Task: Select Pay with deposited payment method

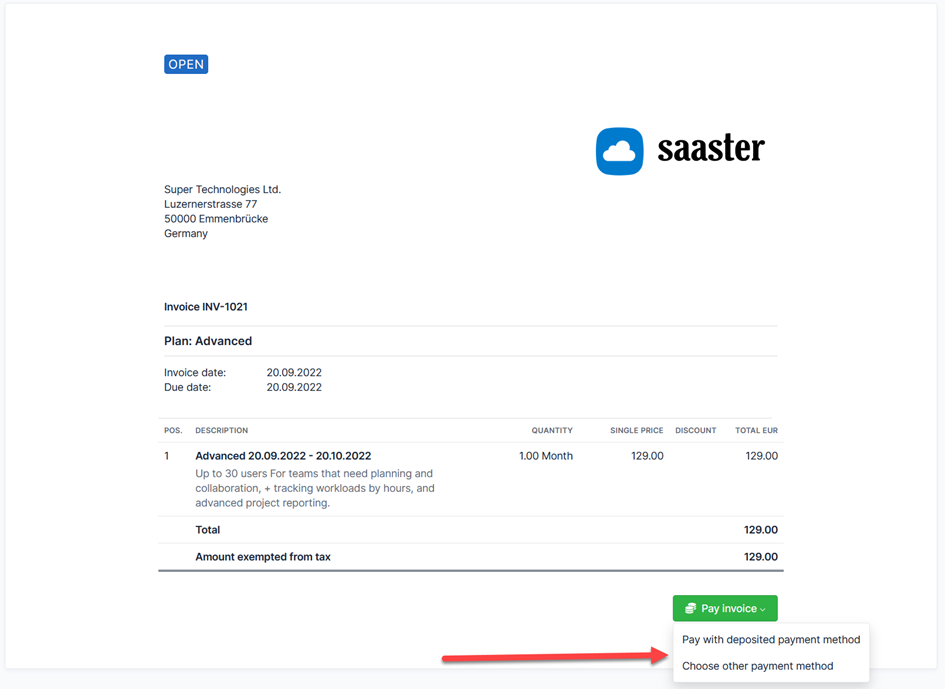Action: tap(770, 640)
